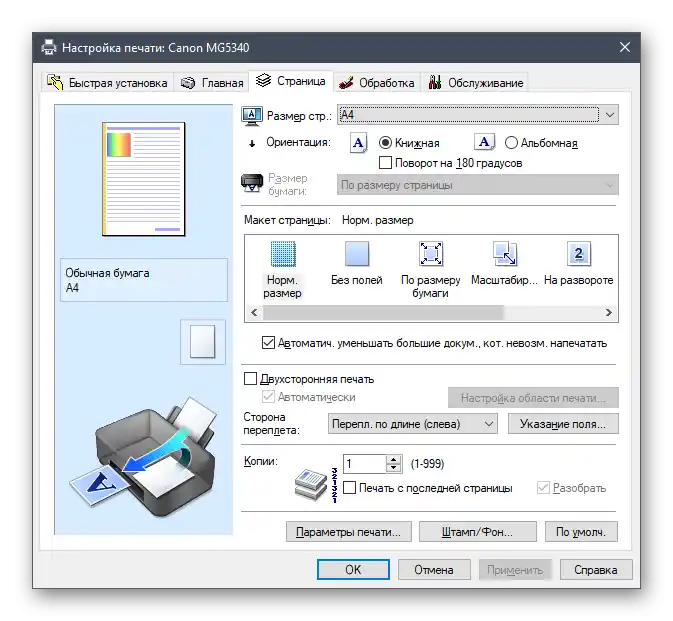
Task: Click the Обычная бумага A4 info box
Action: click(x=144, y=280)
